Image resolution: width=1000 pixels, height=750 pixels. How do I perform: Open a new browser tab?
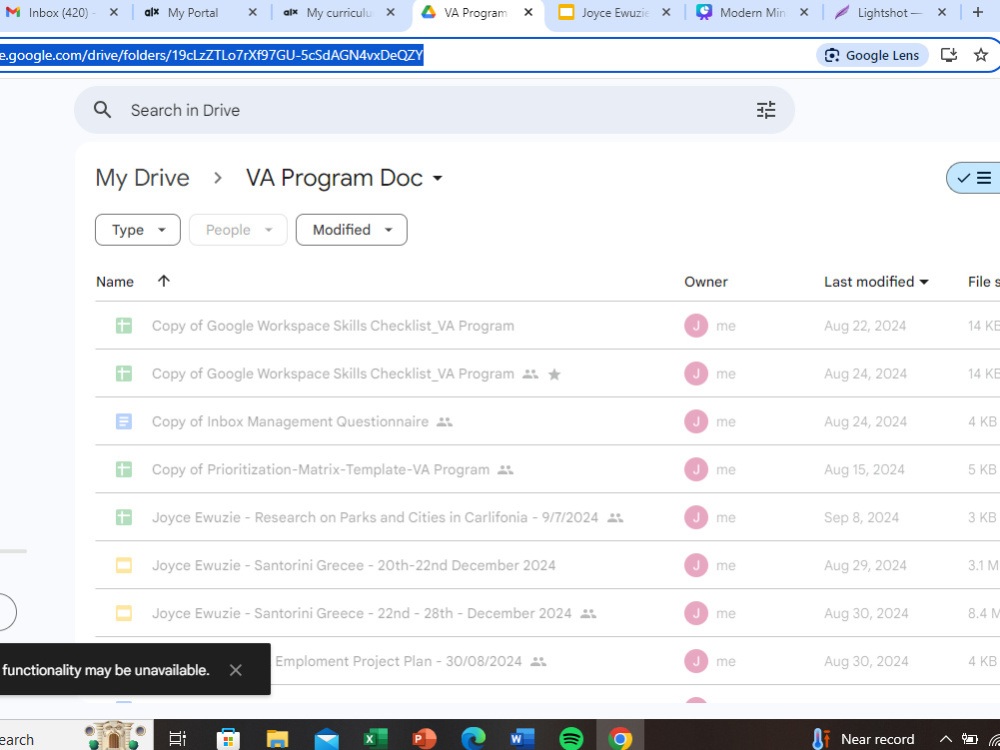(x=977, y=12)
